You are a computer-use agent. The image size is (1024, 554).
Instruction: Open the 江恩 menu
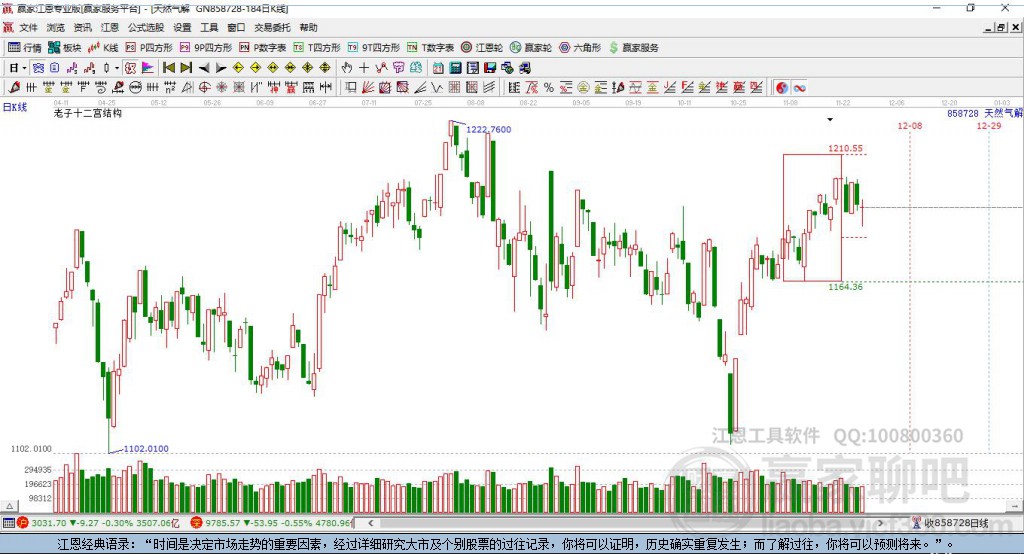click(110, 27)
